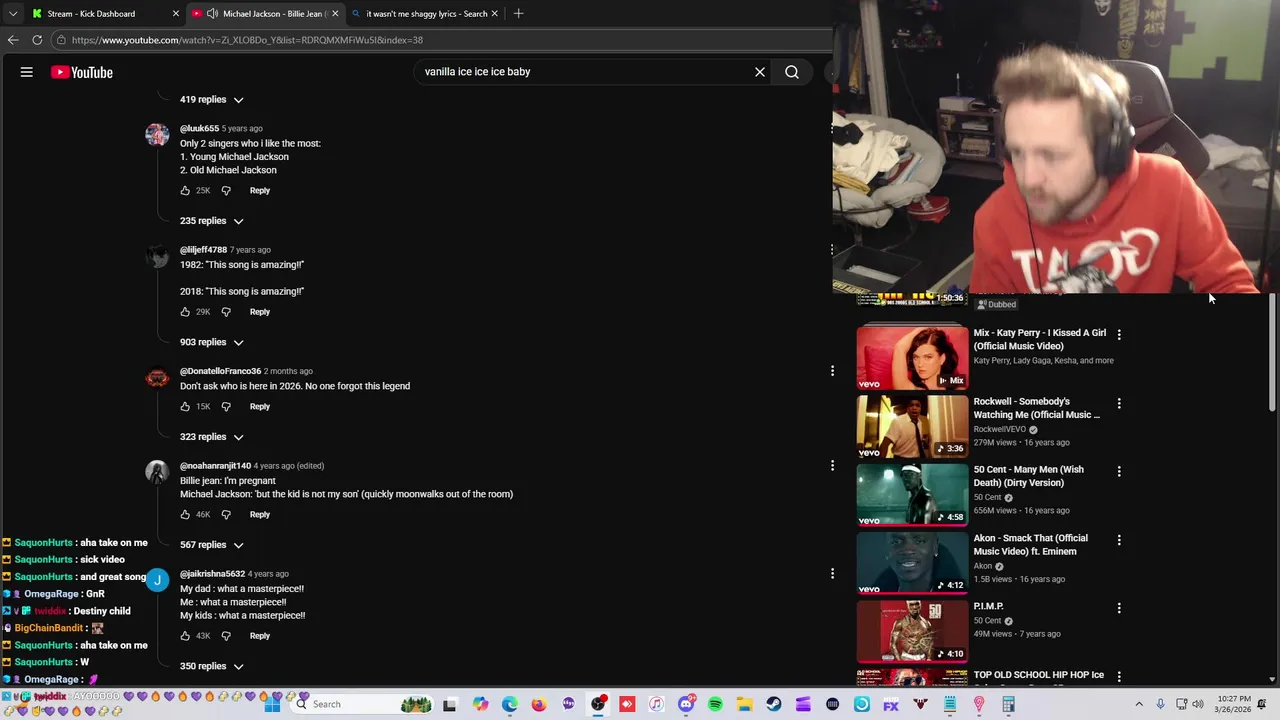Like the comment by @luuk655

tap(185, 190)
